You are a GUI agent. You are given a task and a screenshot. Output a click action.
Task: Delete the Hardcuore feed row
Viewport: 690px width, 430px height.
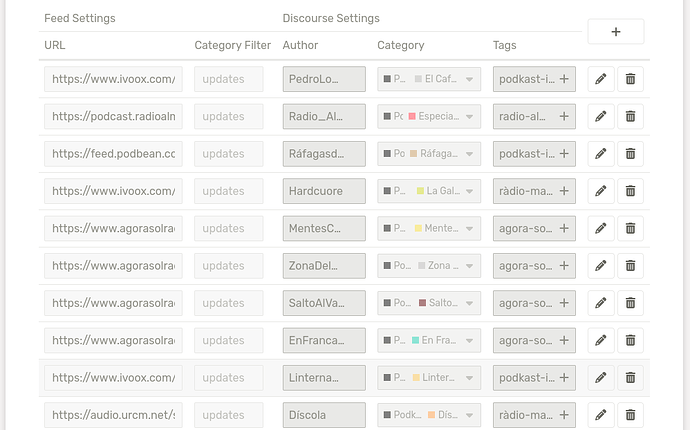[x=631, y=191]
